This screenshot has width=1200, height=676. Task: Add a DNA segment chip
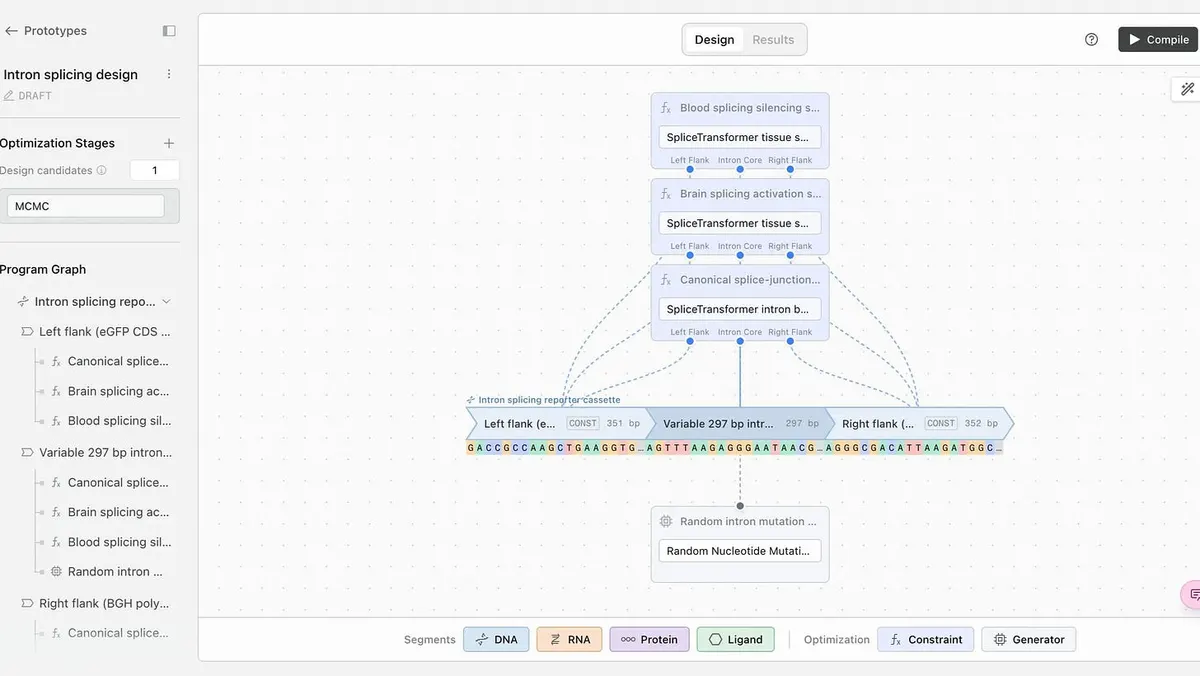(496, 639)
